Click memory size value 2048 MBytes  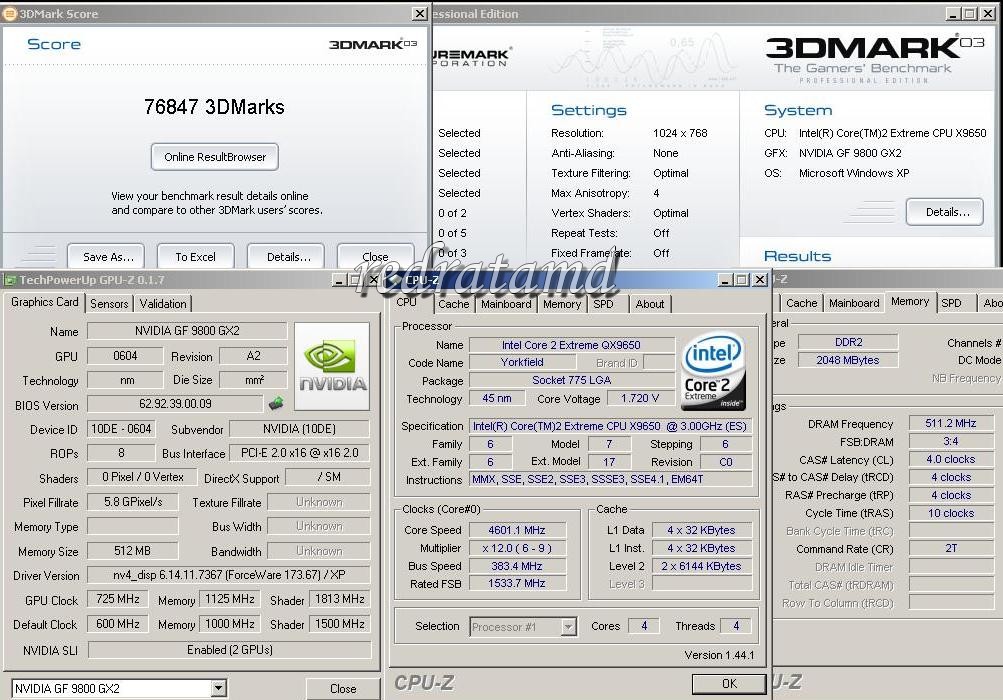pyautogui.click(x=848, y=360)
